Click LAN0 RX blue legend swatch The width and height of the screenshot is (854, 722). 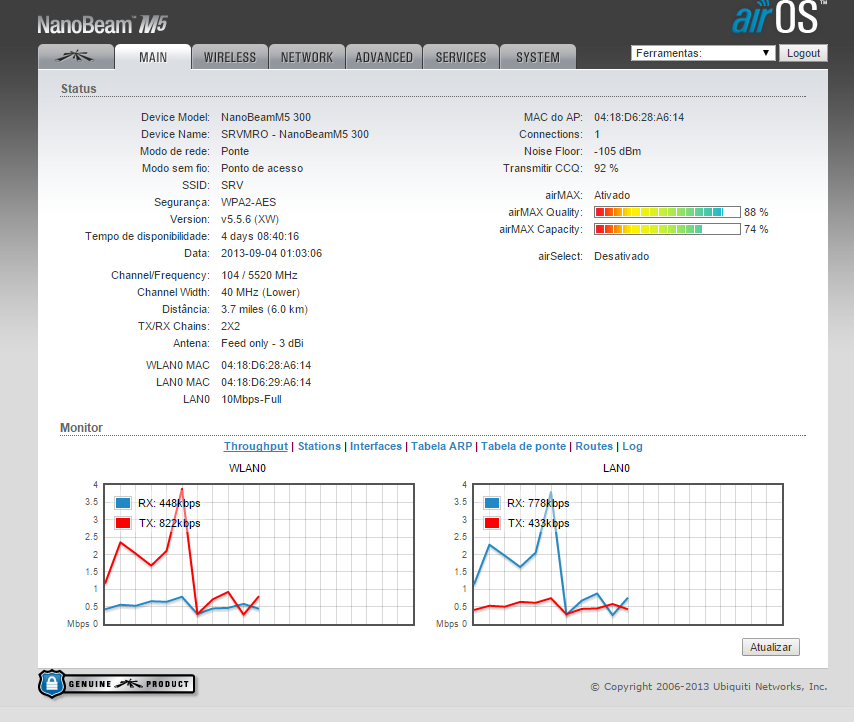492,503
